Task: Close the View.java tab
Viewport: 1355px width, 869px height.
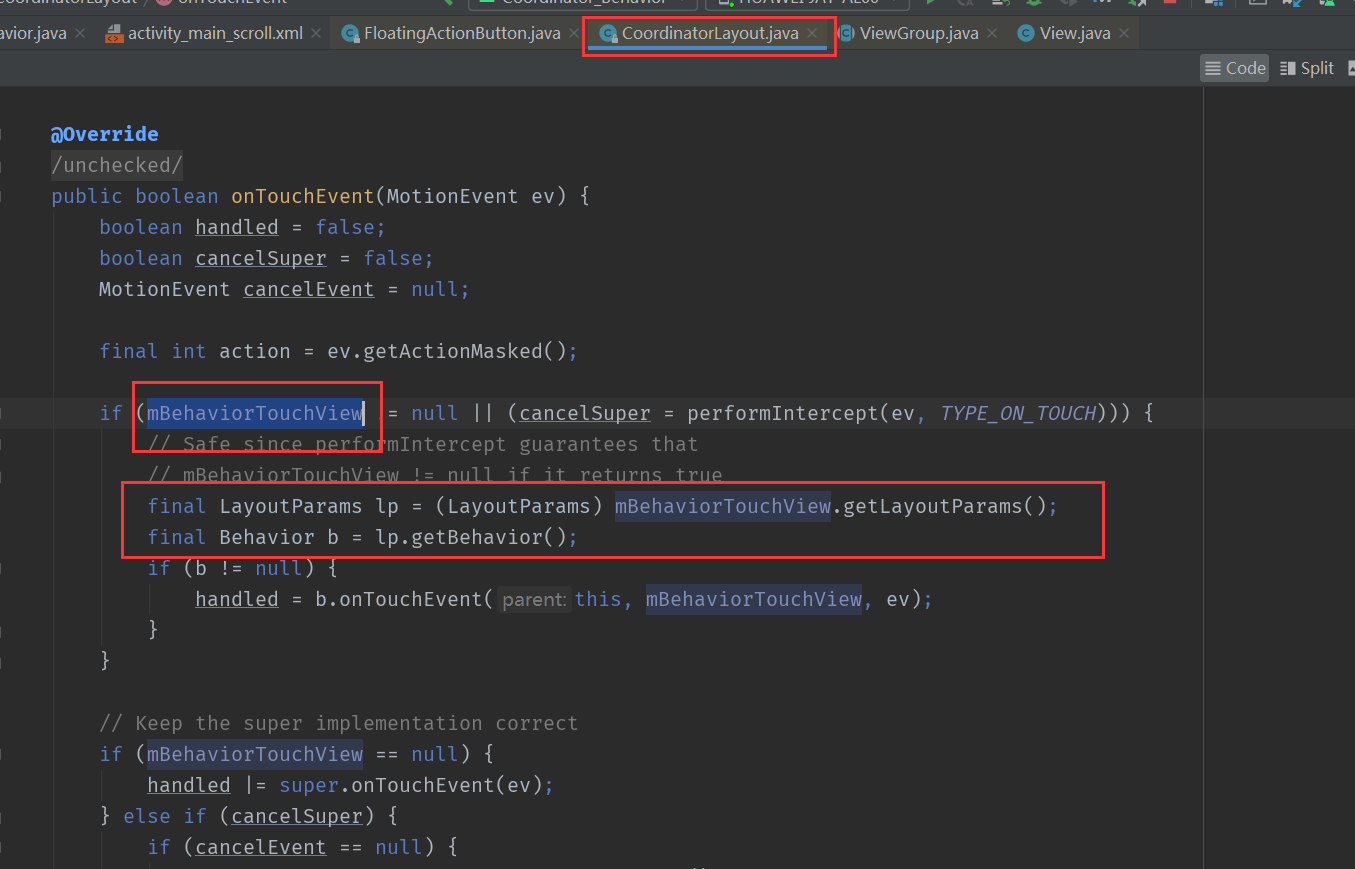Action: (1124, 33)
